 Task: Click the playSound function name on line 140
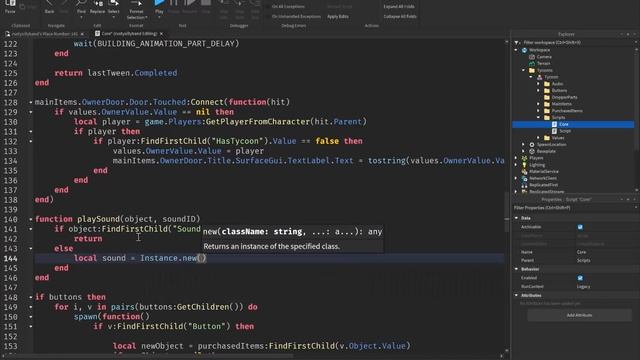(99, 219)
